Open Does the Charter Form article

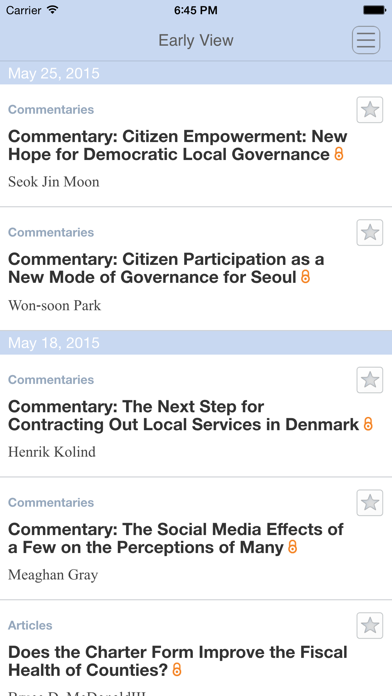tap(178, 661)
